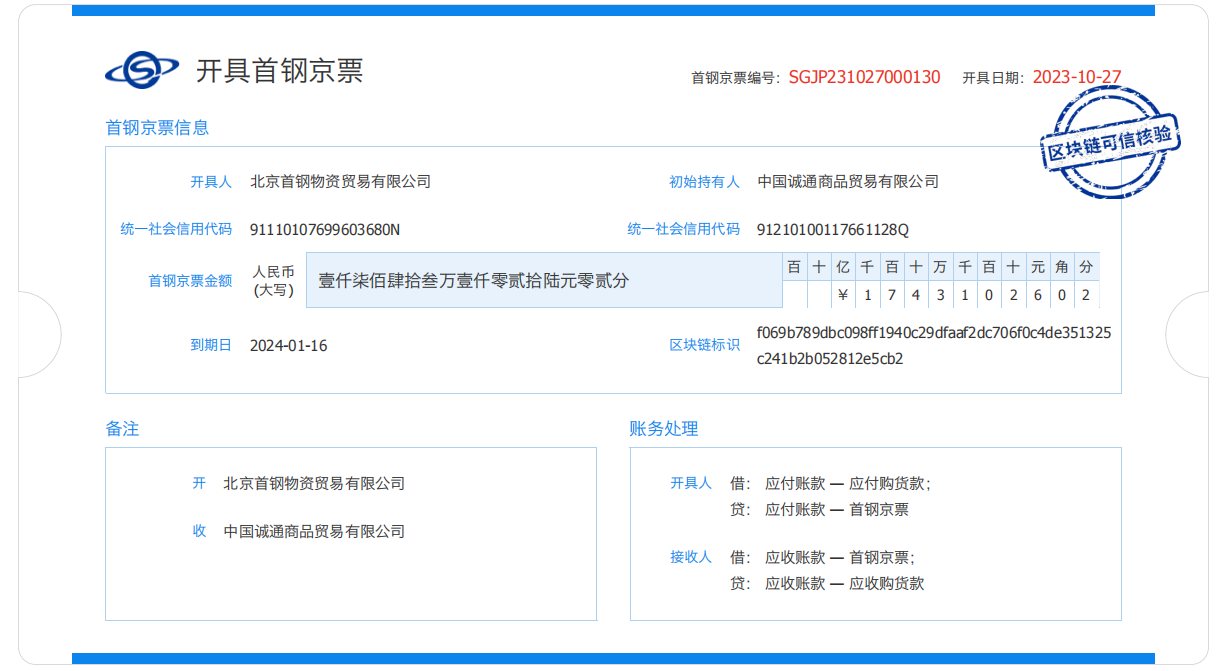Click the 区块链可信核验 verification stamp
Screen dimensions: 1225x671
(x=1109, y=141)
